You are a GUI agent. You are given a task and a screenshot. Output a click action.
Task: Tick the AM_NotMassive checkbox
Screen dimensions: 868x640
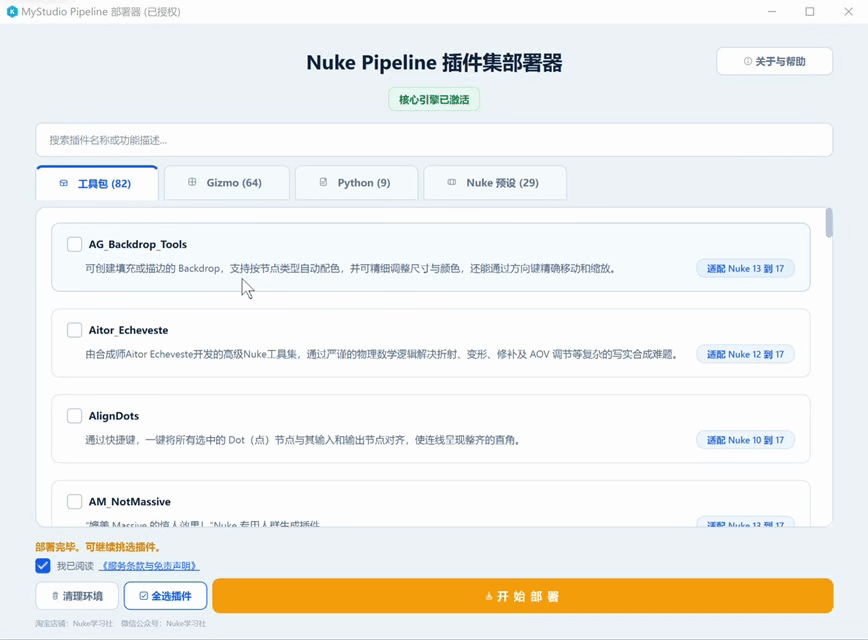74,502
